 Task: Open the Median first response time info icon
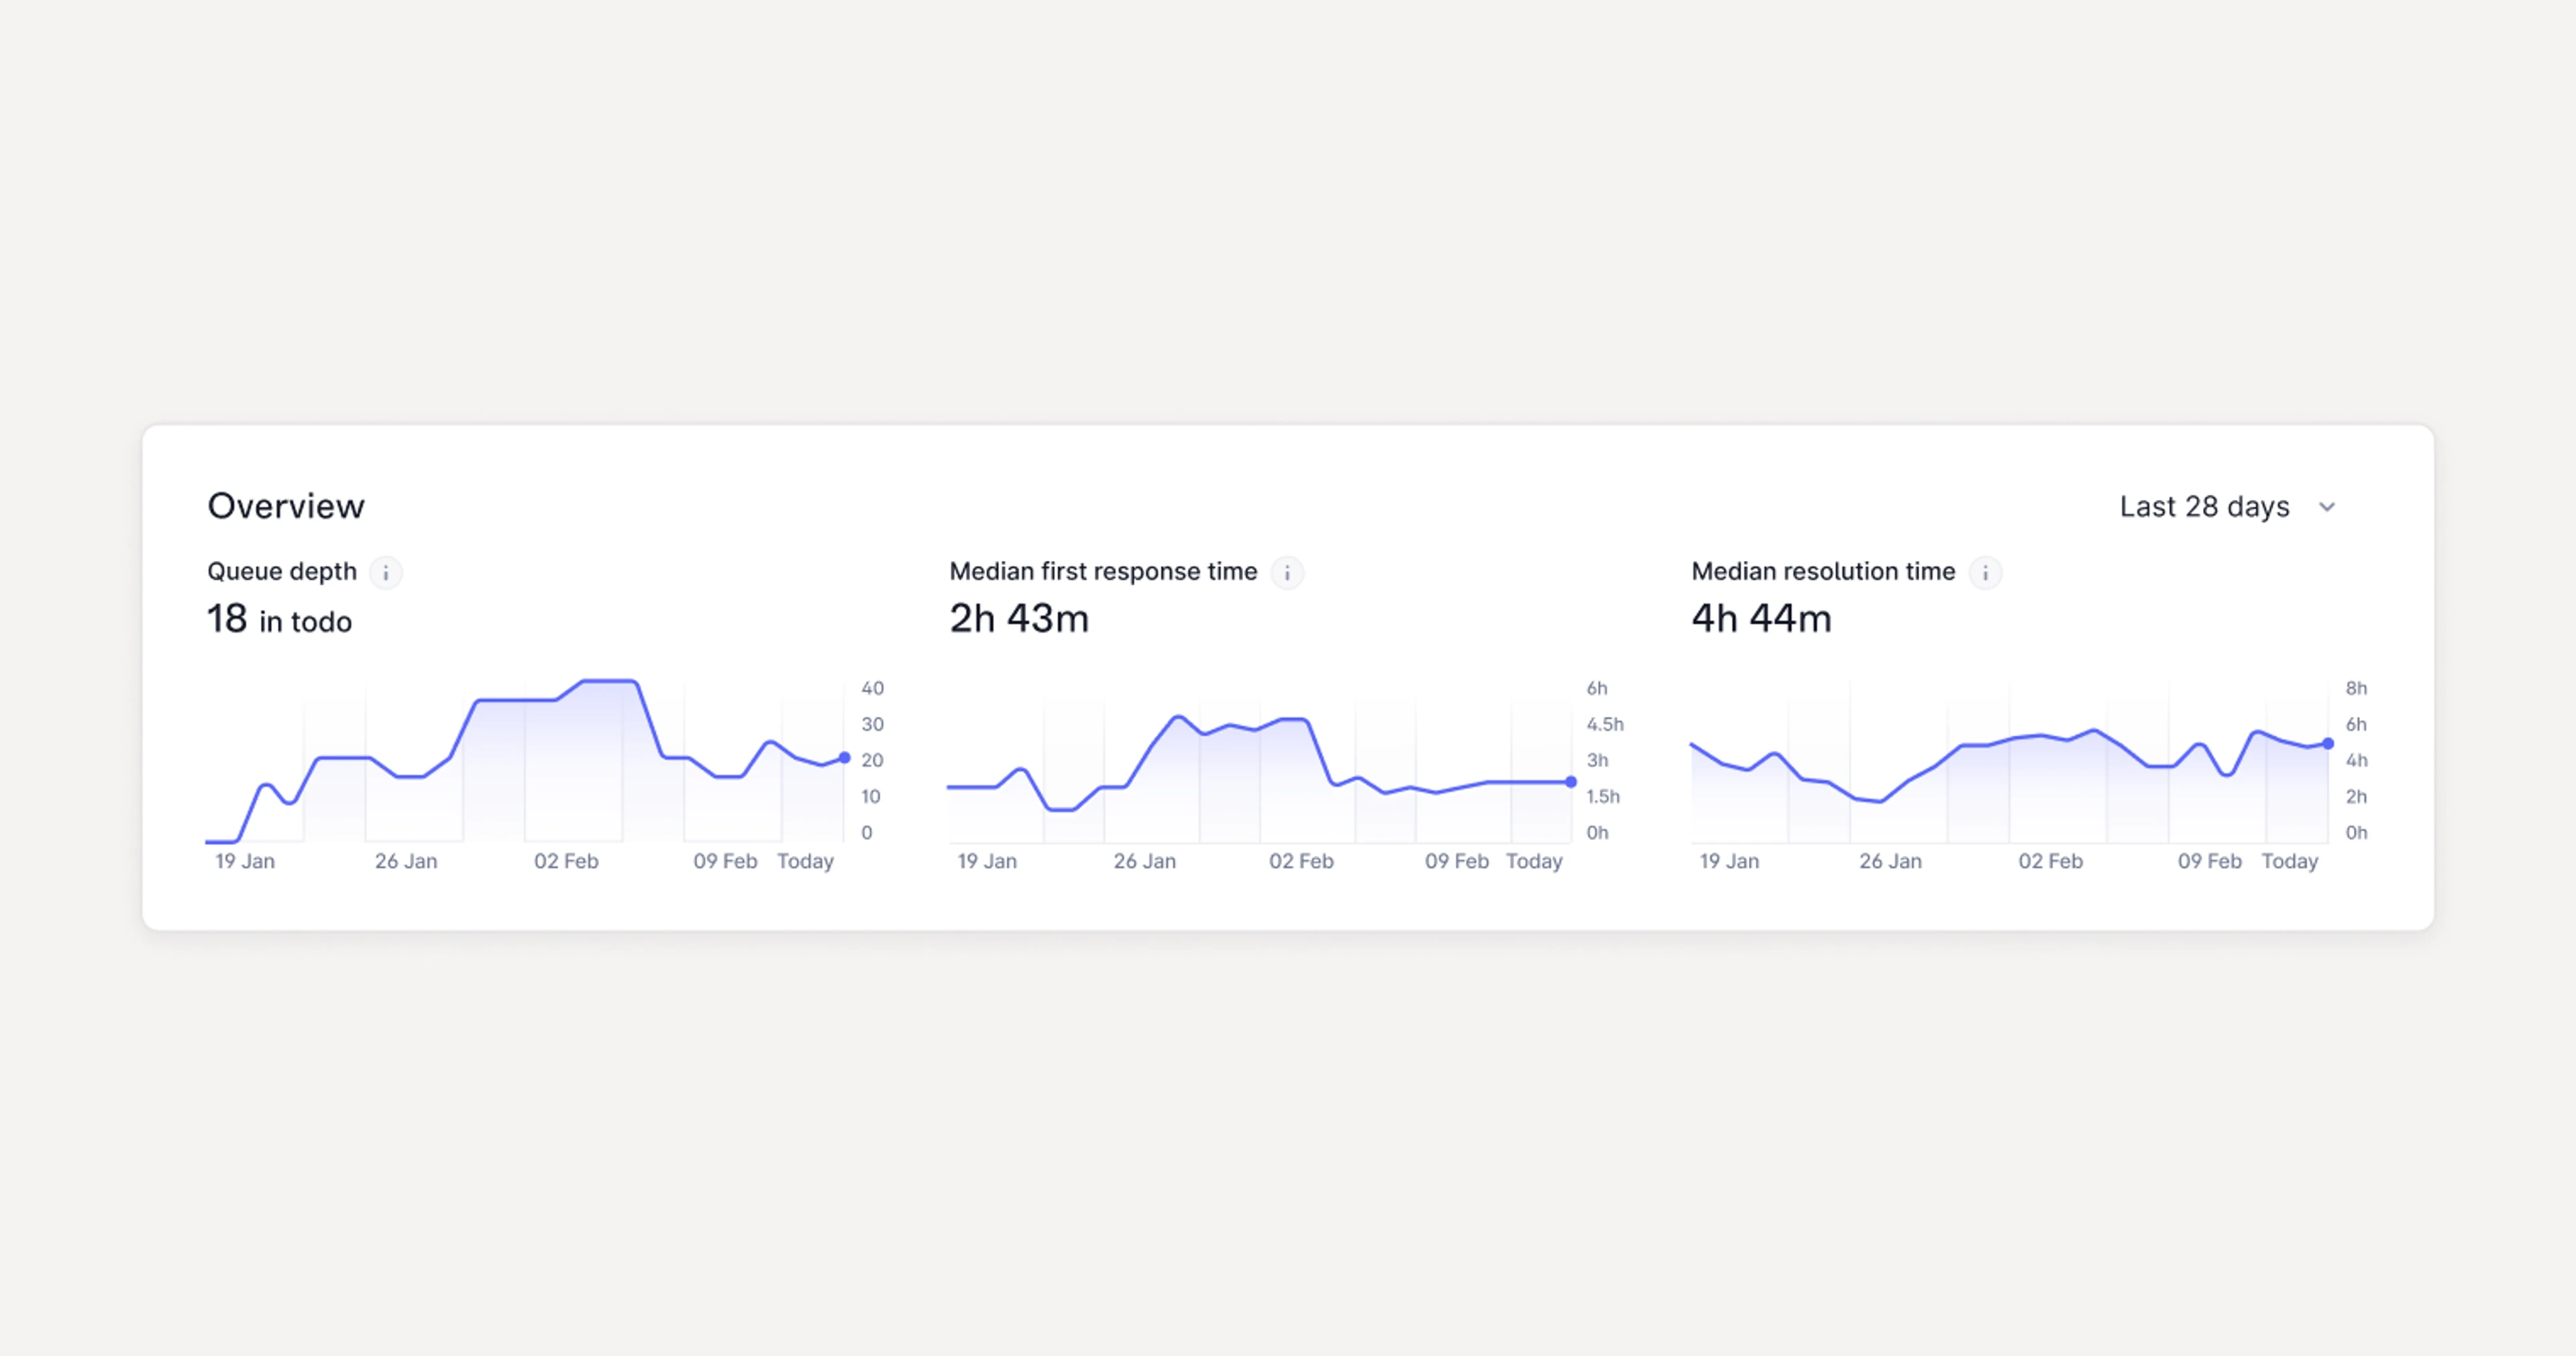(x=1287, y=573)
